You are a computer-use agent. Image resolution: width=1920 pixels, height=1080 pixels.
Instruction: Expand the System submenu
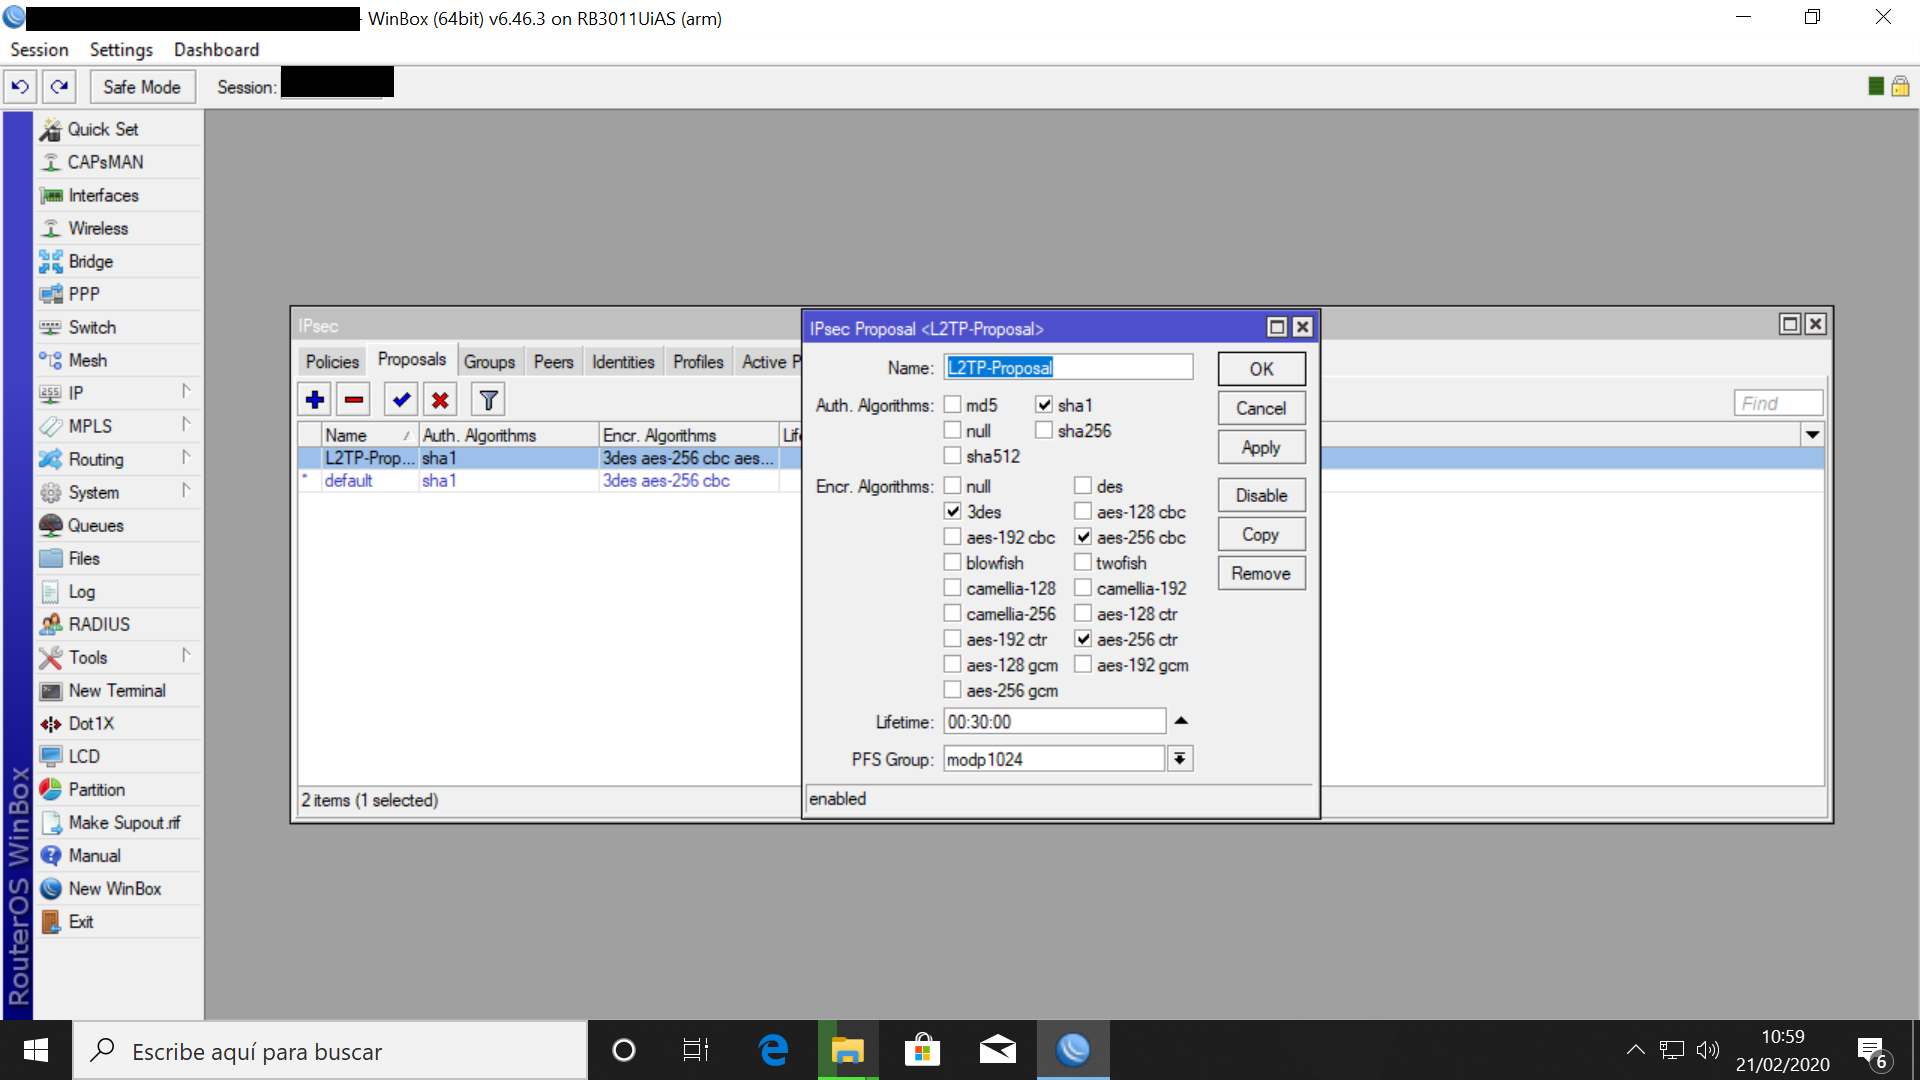pyautogui.click(x=186, y=491)
